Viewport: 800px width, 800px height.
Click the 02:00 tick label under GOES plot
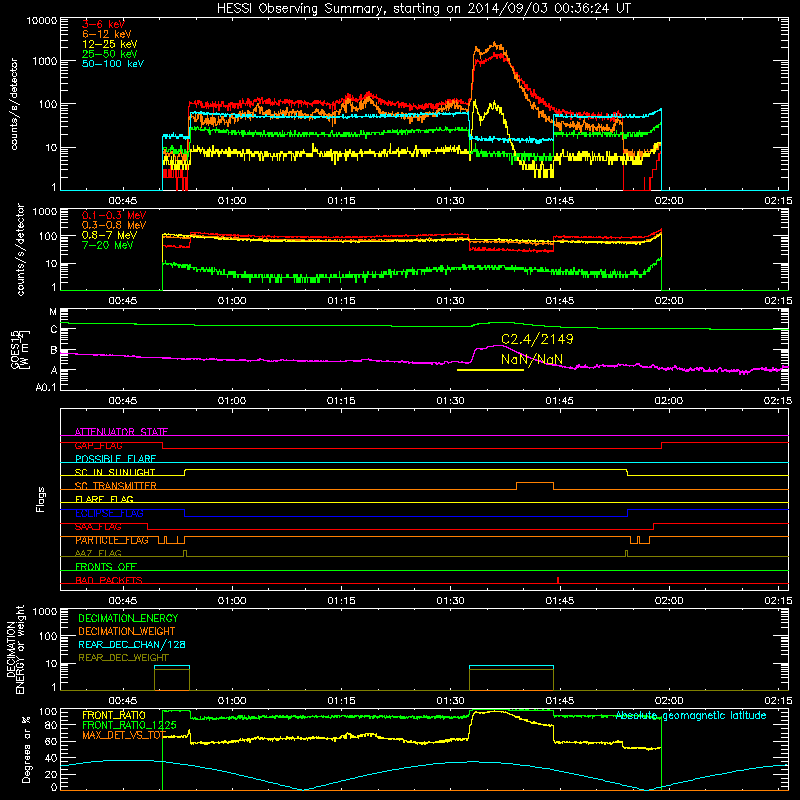(x=669, y=401)
